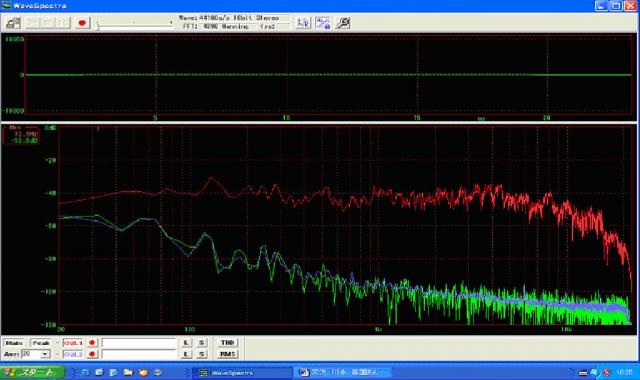Viewport: 640px width, 380px height.
Task: Start recording with the red record button
Action: [x=82, y=23]
